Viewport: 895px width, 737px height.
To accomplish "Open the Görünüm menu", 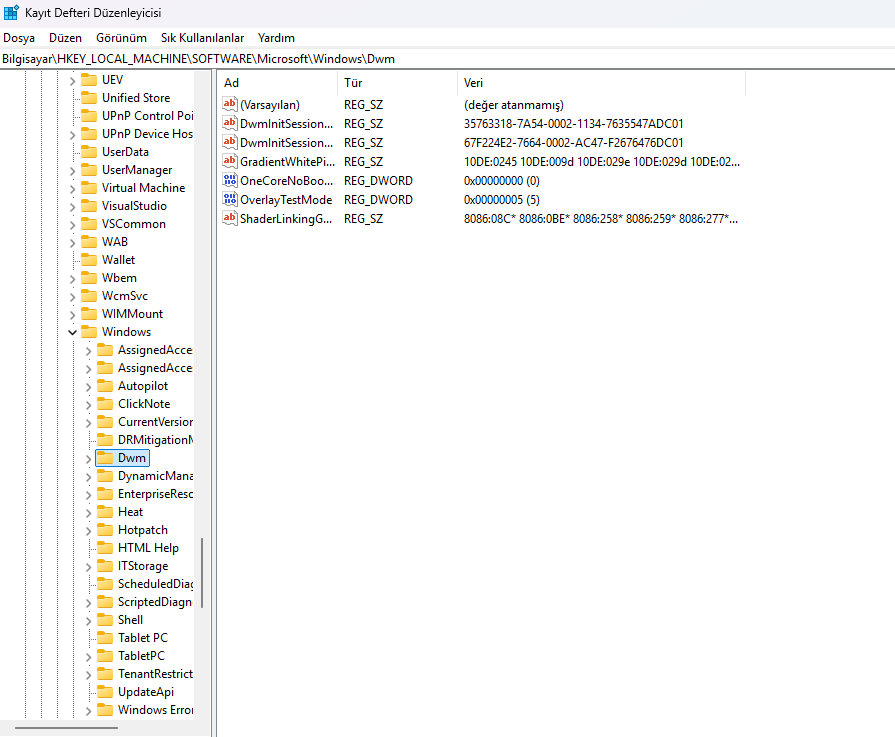I will pyautogui.click(x=121, y=38).
